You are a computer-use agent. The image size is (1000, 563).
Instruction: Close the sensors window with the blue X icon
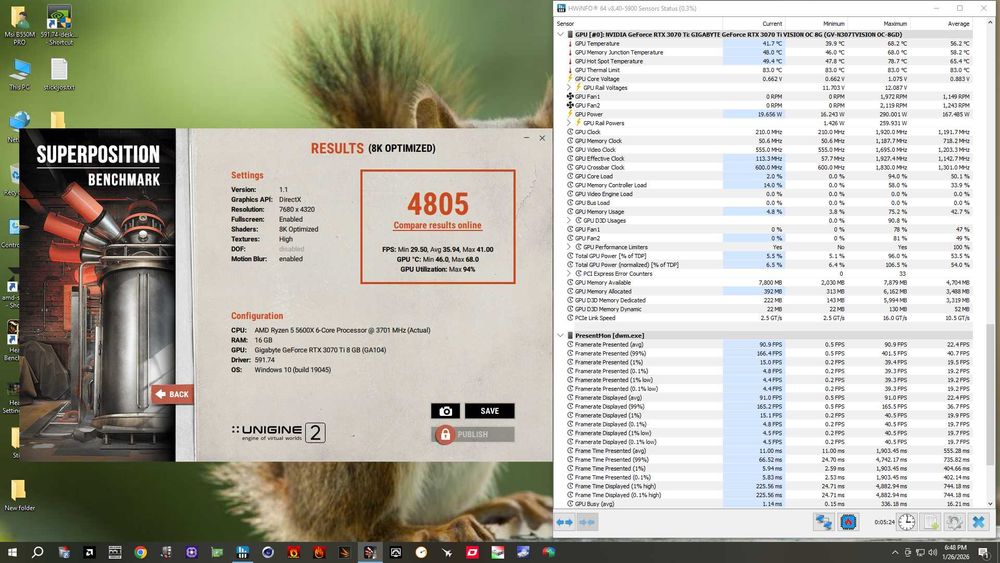click(978, 522)
